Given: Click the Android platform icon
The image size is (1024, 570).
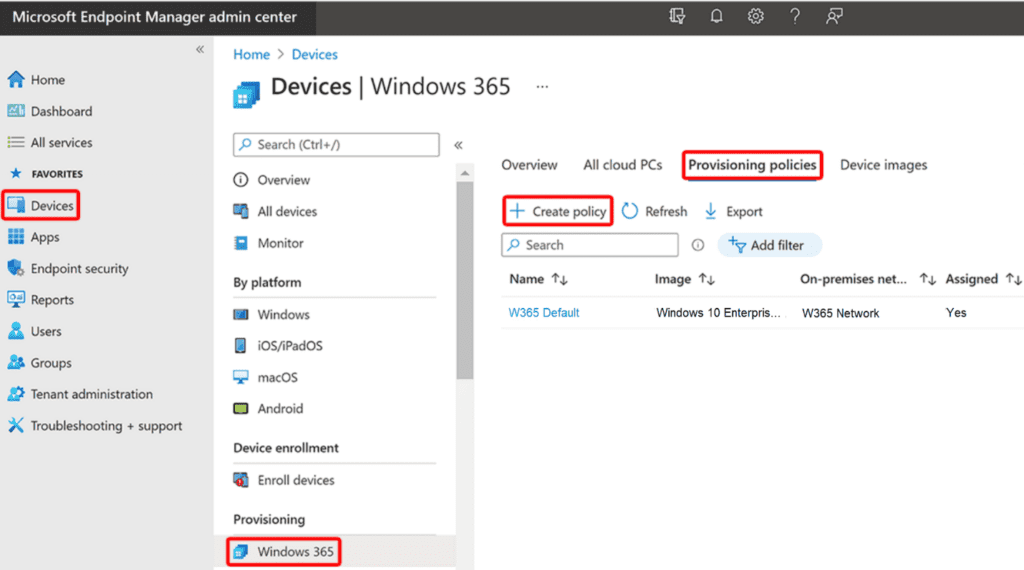Looking at the screenshot, I should [x=241, y=408].
